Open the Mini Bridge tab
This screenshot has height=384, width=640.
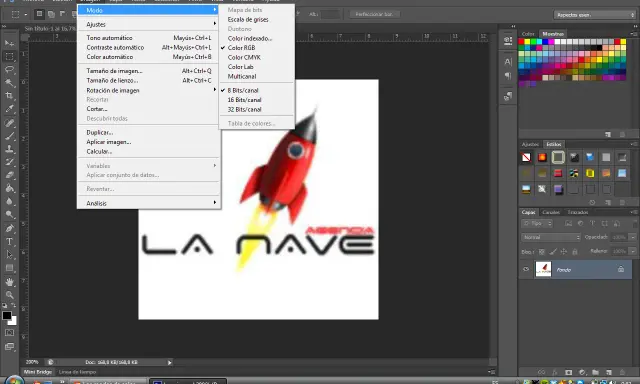38,372
